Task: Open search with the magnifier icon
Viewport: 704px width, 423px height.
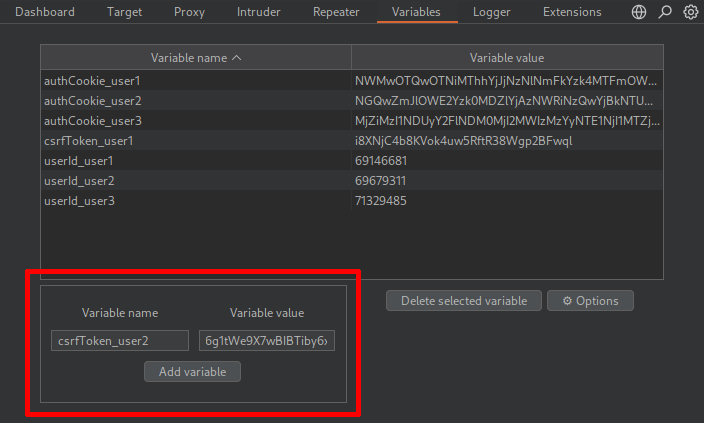Action: coord(665,12)
